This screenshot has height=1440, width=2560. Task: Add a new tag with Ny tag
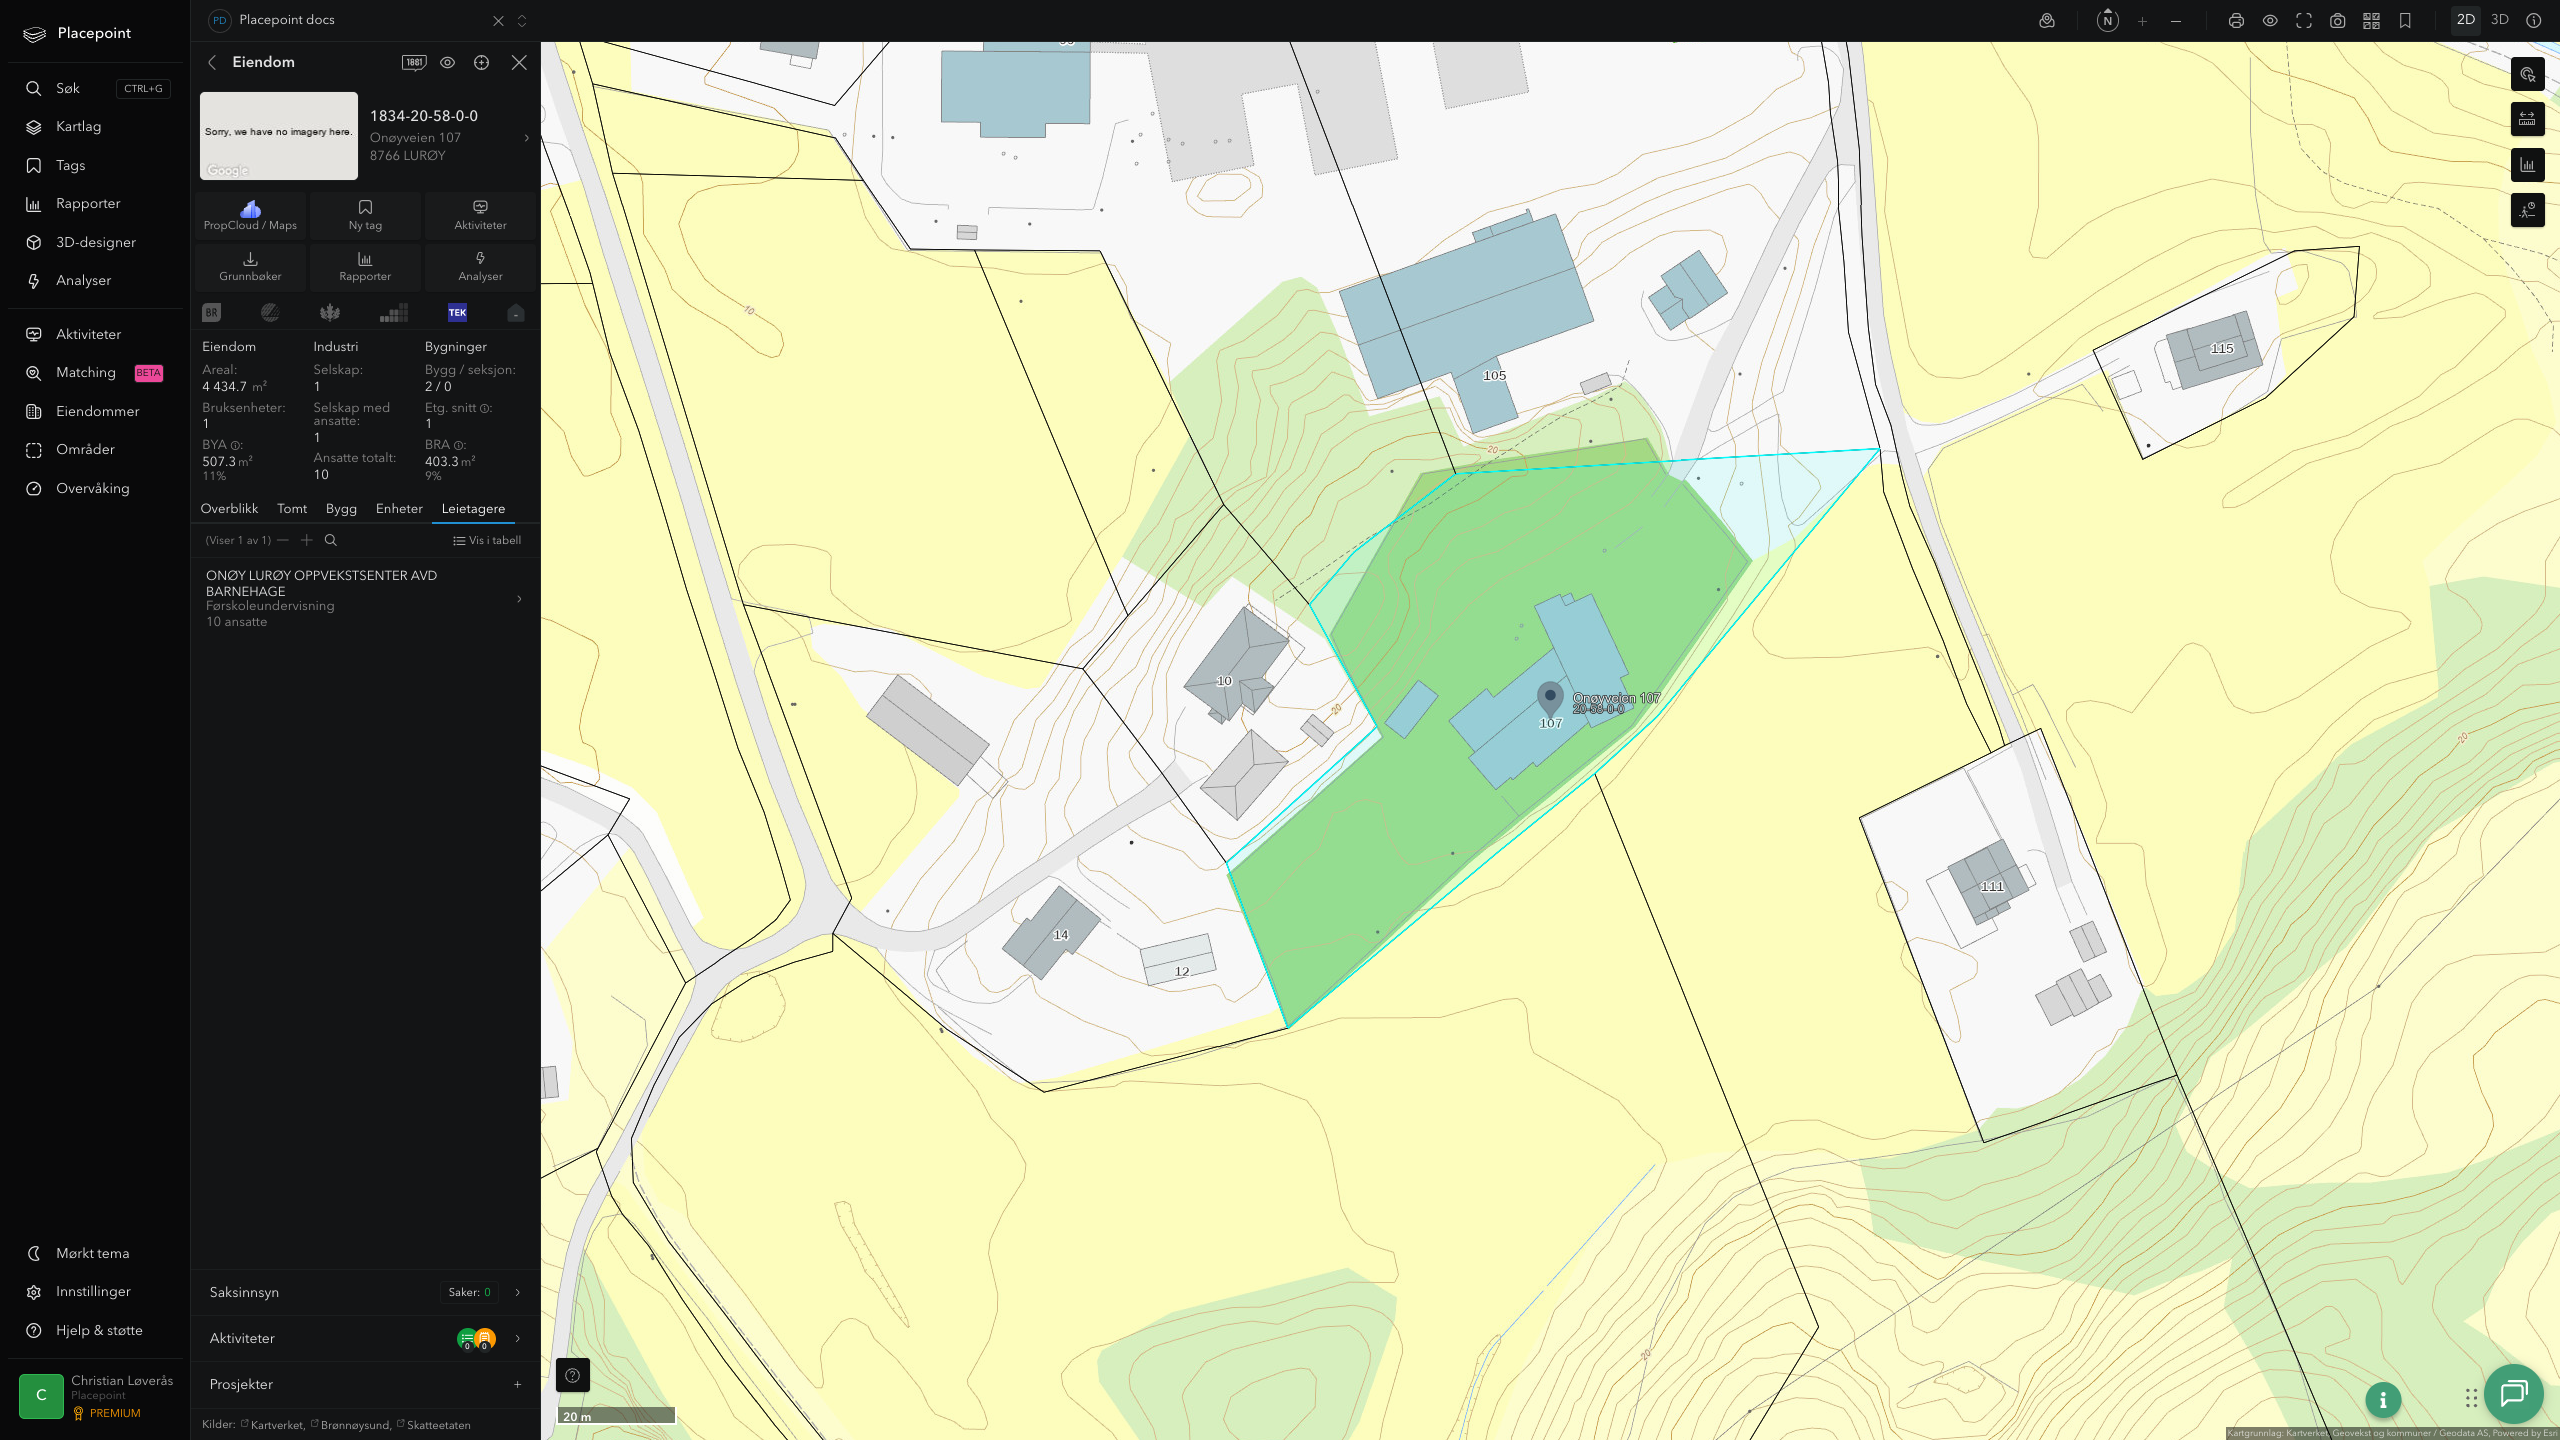365,215
